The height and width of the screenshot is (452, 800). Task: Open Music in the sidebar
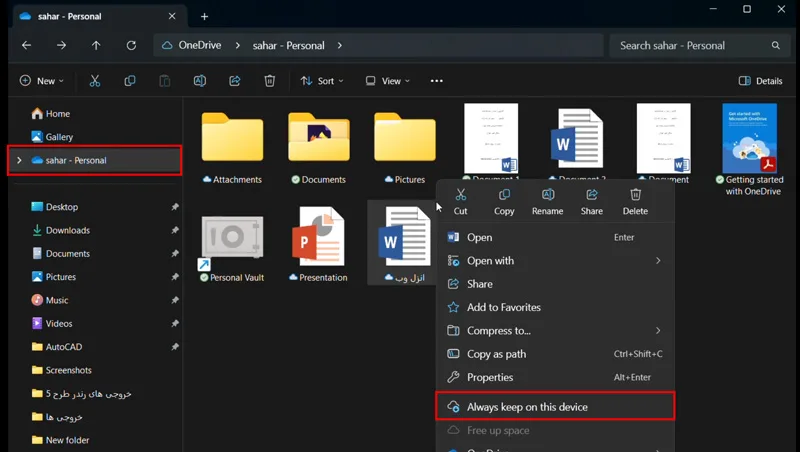[50, 300]
